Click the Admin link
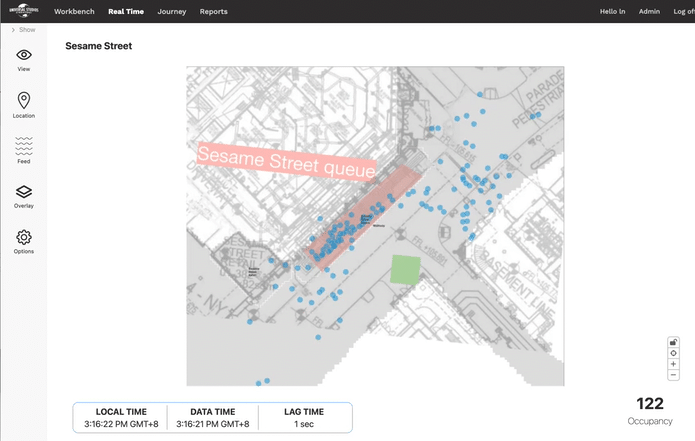This screenshot has height=441, width=695. pyautogui.click(x=649, y=12)
